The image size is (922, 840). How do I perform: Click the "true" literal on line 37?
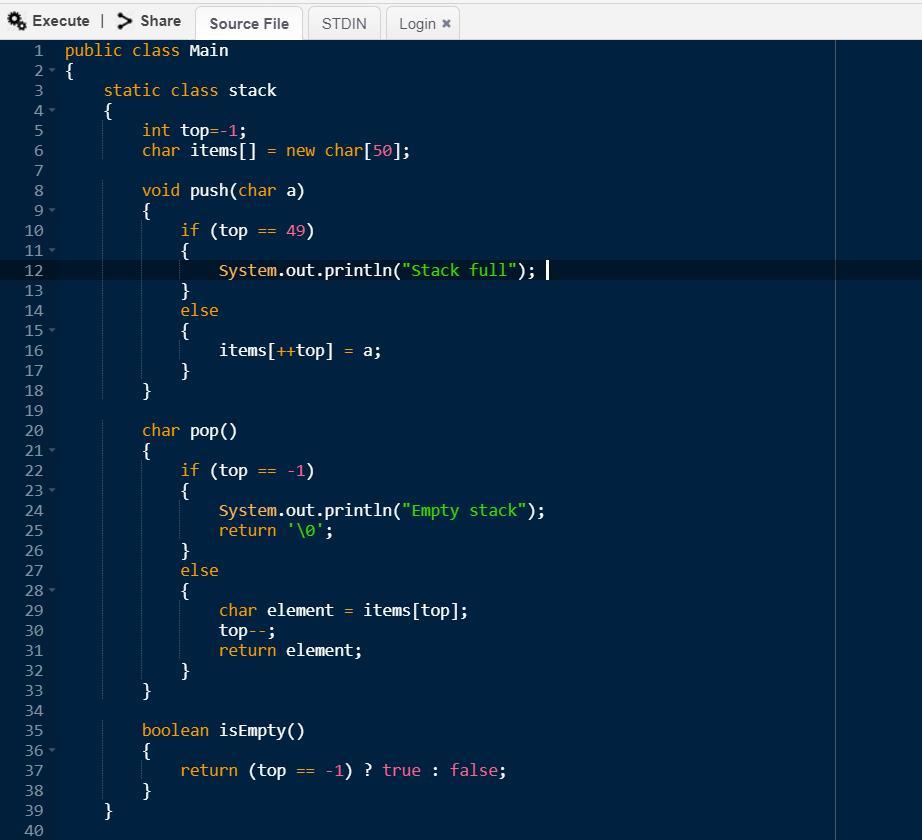pos(402,770)
